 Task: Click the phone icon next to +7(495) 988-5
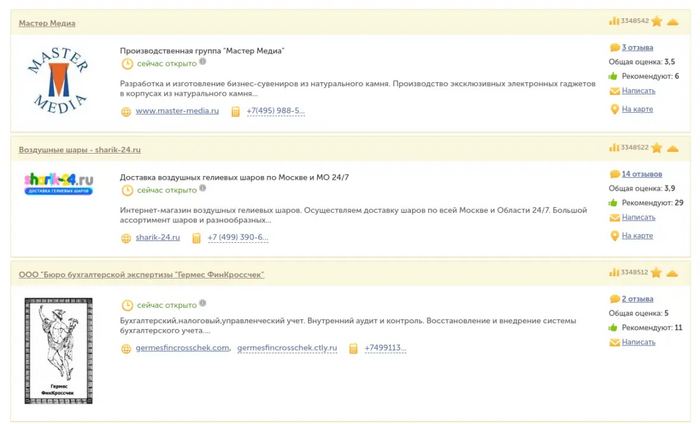[236, 112]
